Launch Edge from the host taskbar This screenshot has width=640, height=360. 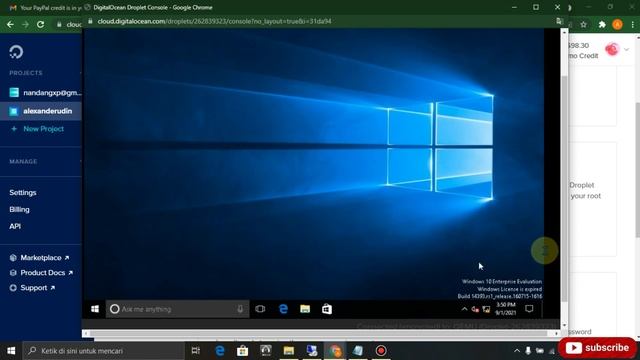[220, 351]
